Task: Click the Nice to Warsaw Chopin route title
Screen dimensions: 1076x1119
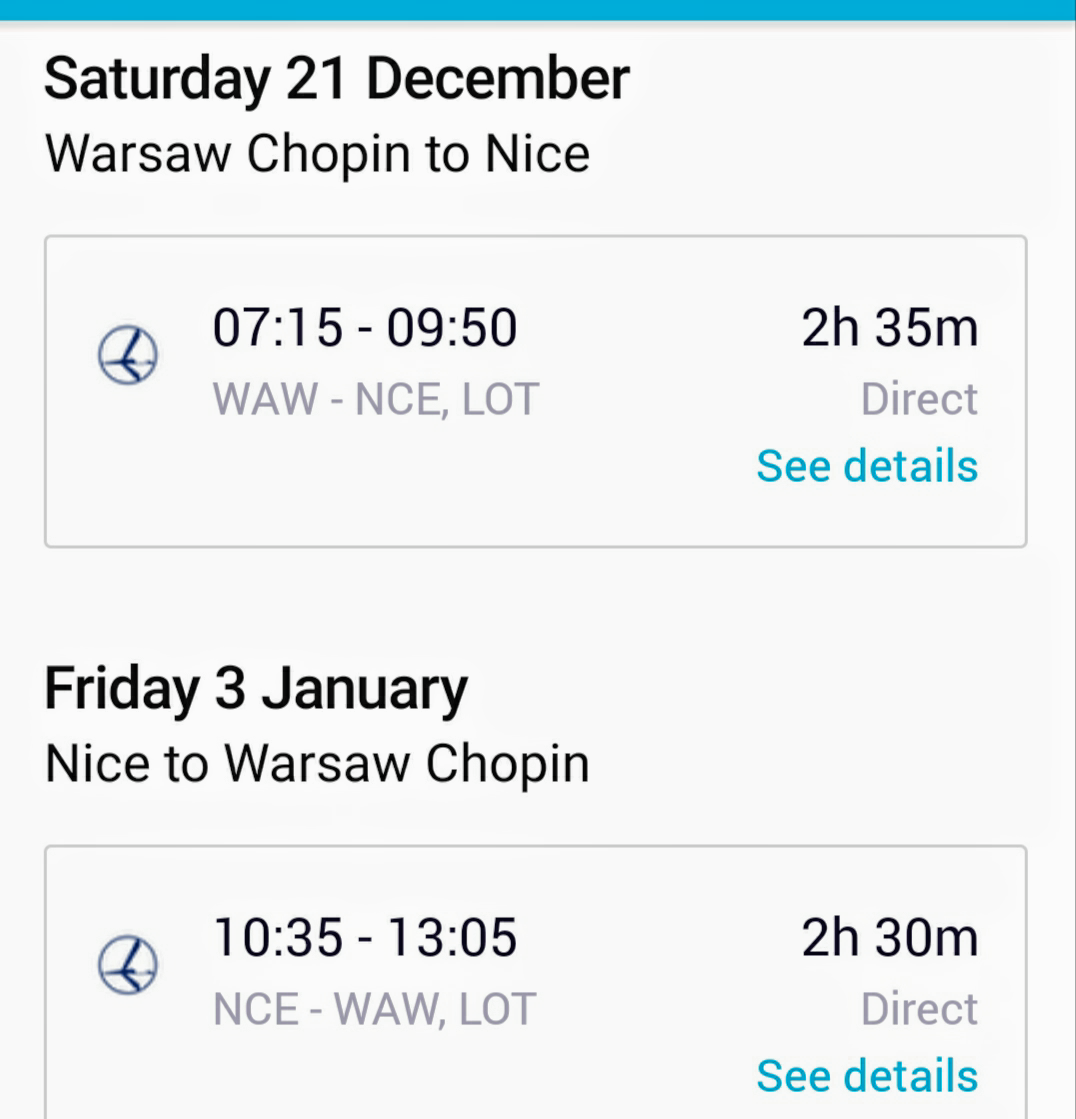Action: pyautogui.click(x=317, y=764)
